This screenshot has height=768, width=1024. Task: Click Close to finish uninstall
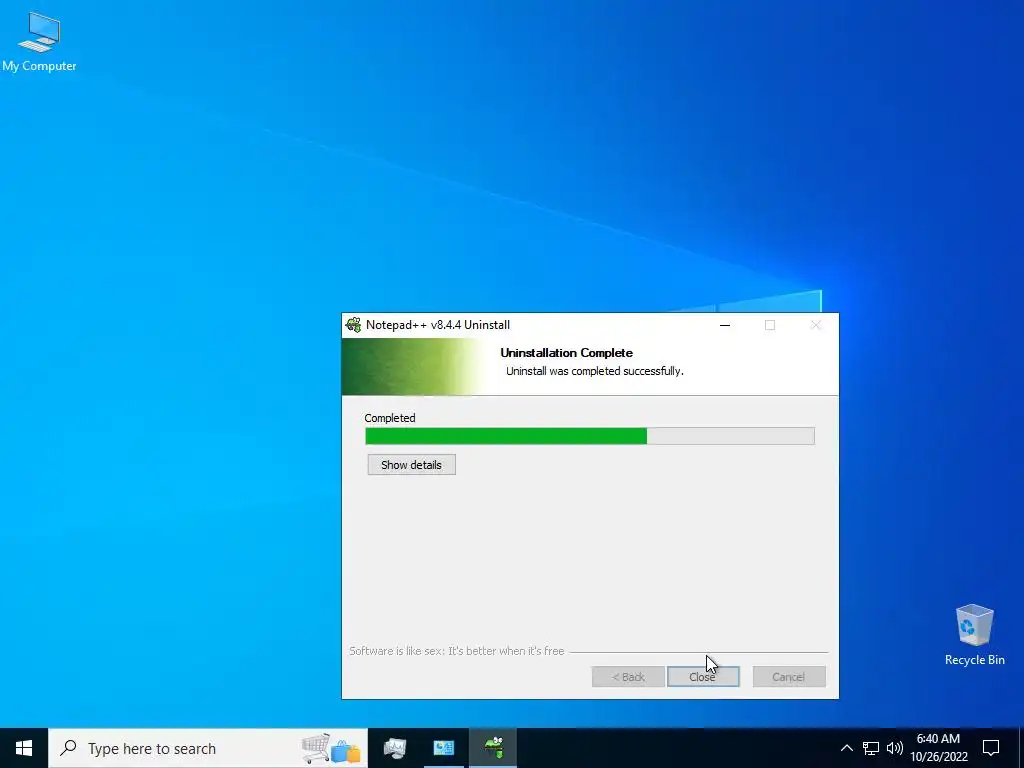[x=703, y=677]
